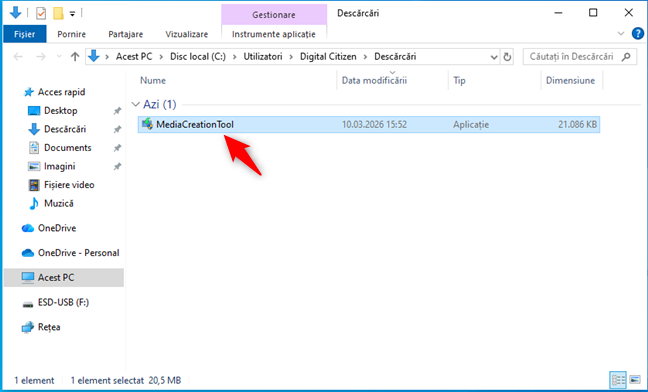
Task: Switch to the Partajare ribbon tab
Action: [x=126, y=34]
